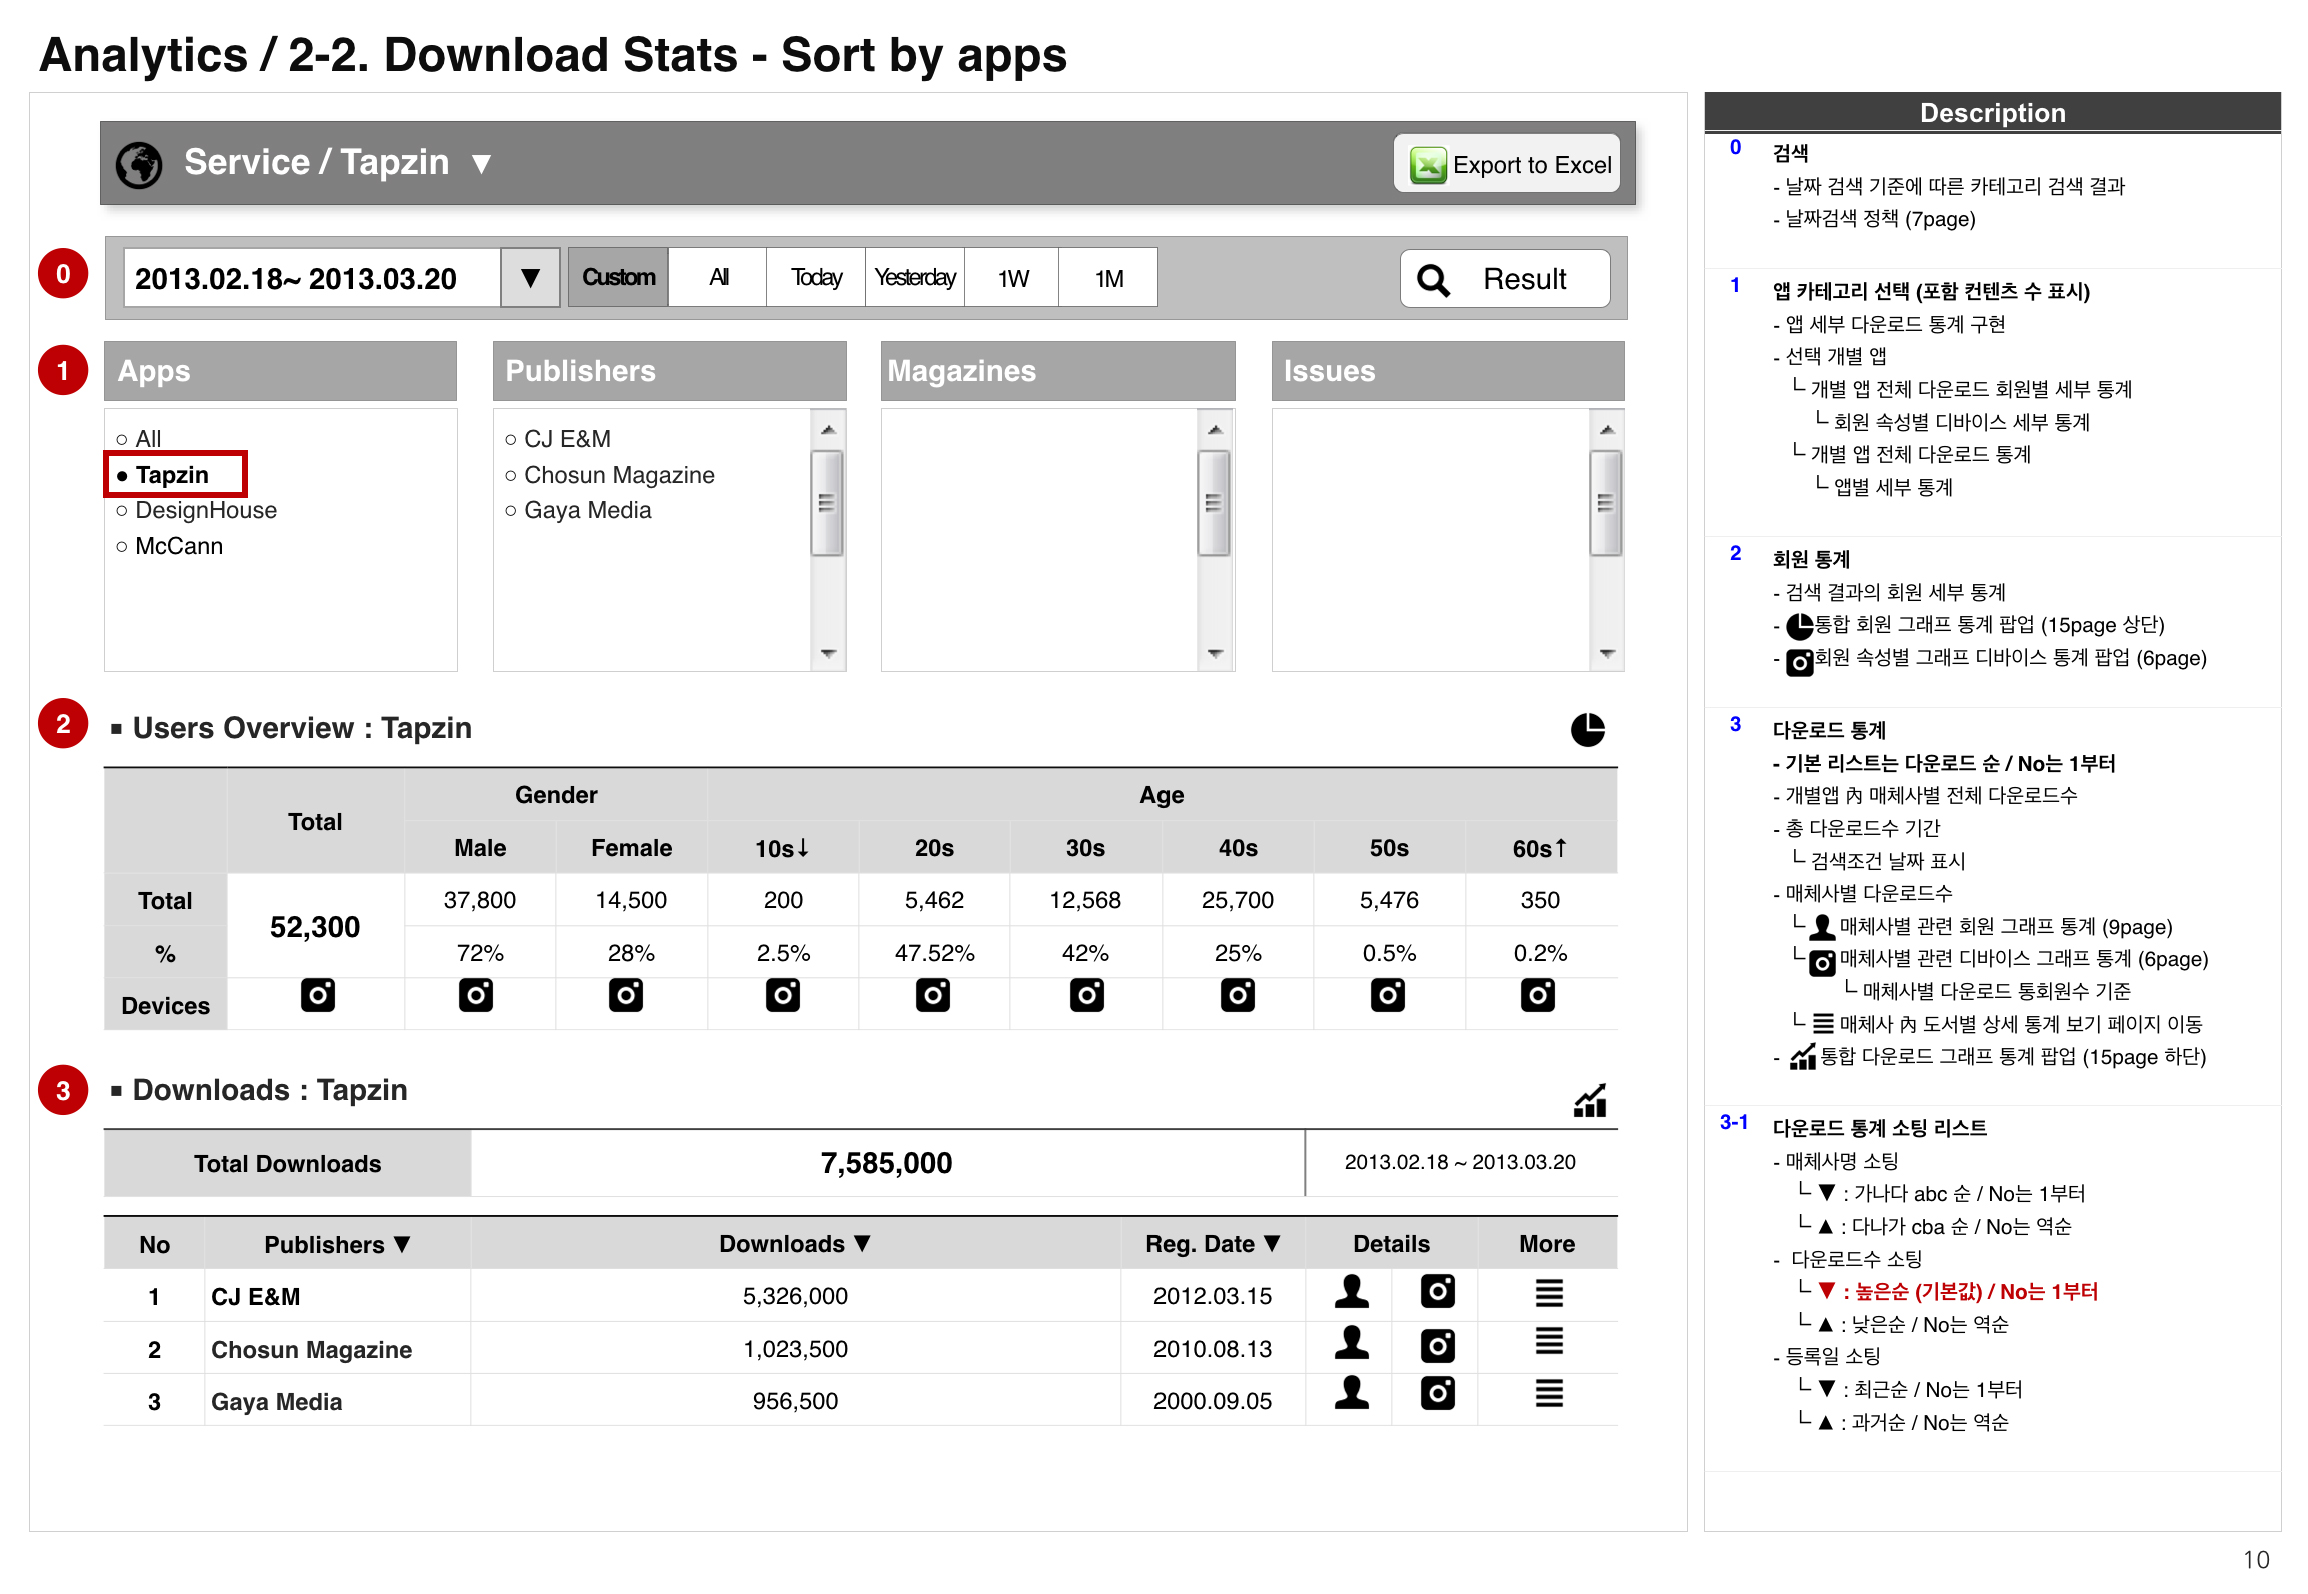View device graph for CJ E&M
This screenshot has width=2308, height=1594.
[1438, 1292]
